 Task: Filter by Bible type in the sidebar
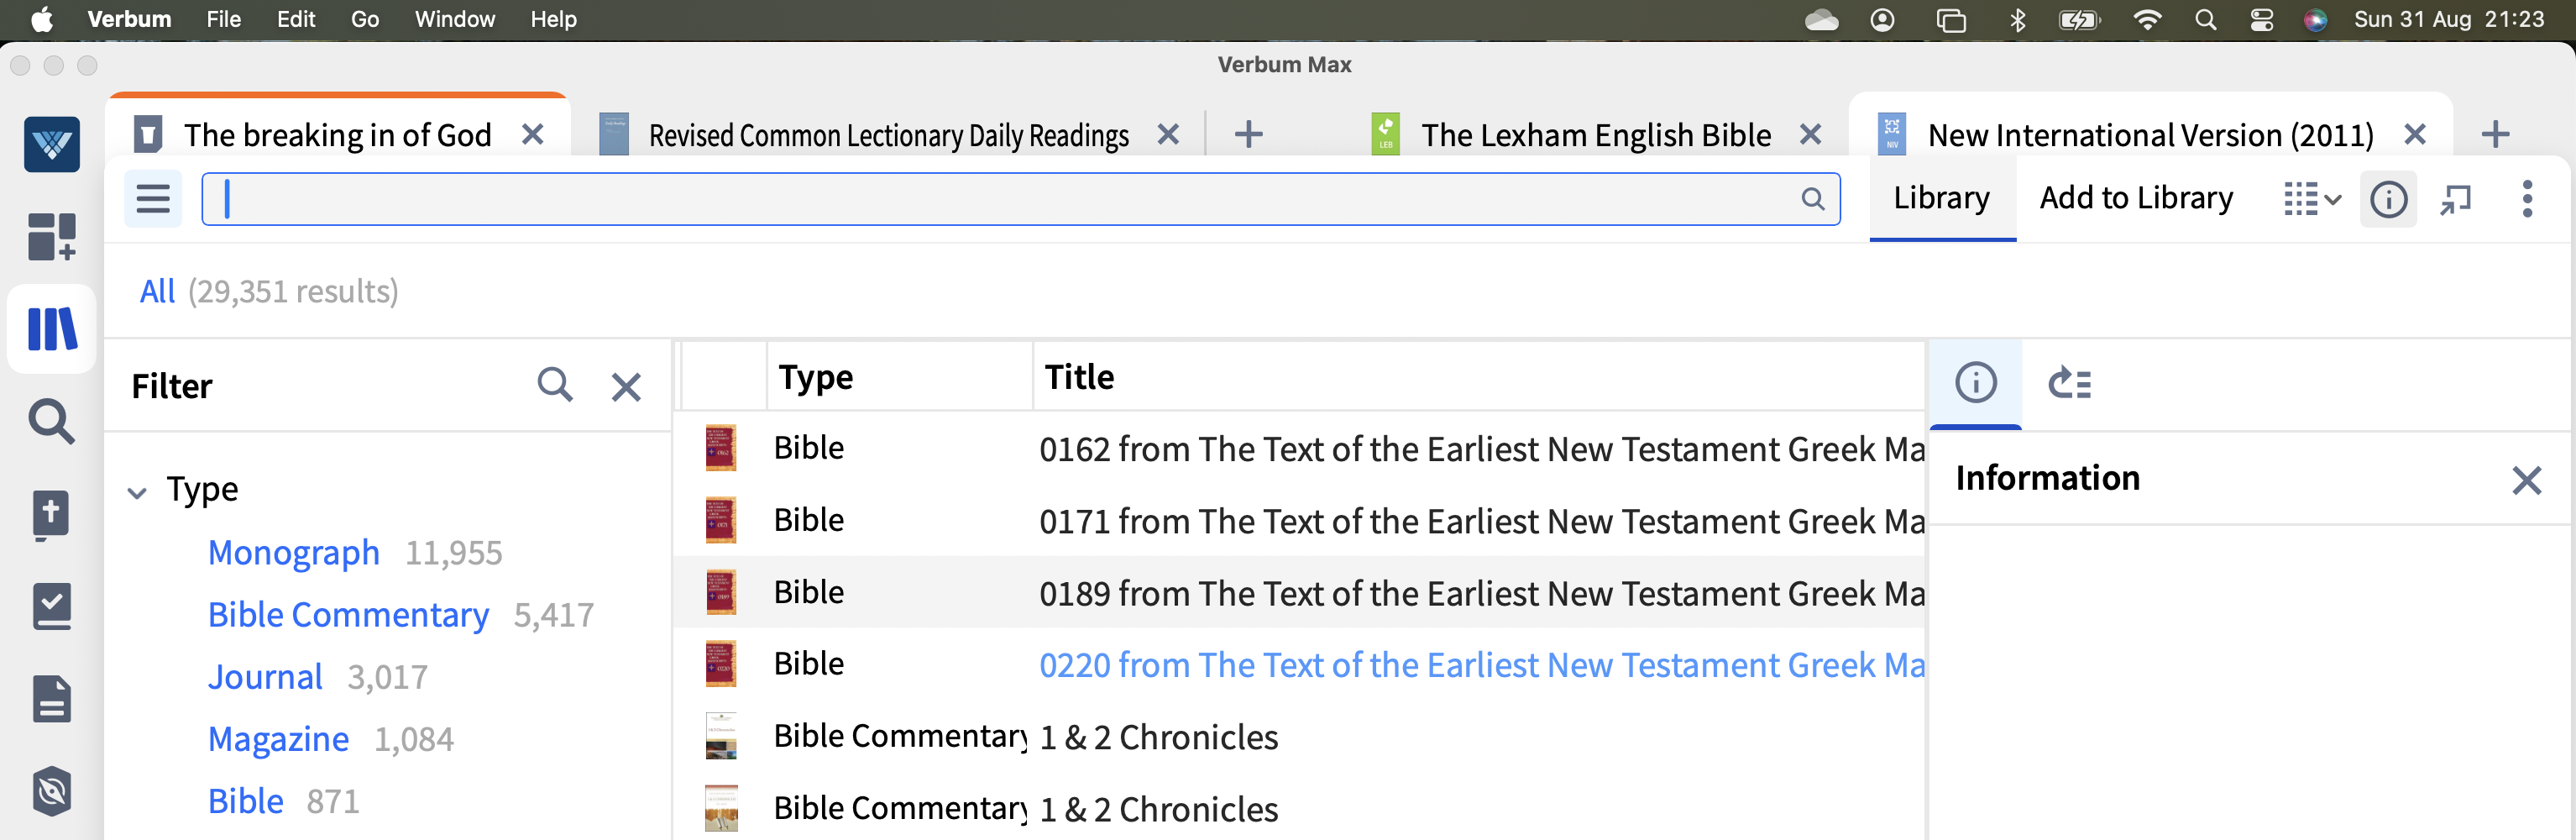coord(246,801)
